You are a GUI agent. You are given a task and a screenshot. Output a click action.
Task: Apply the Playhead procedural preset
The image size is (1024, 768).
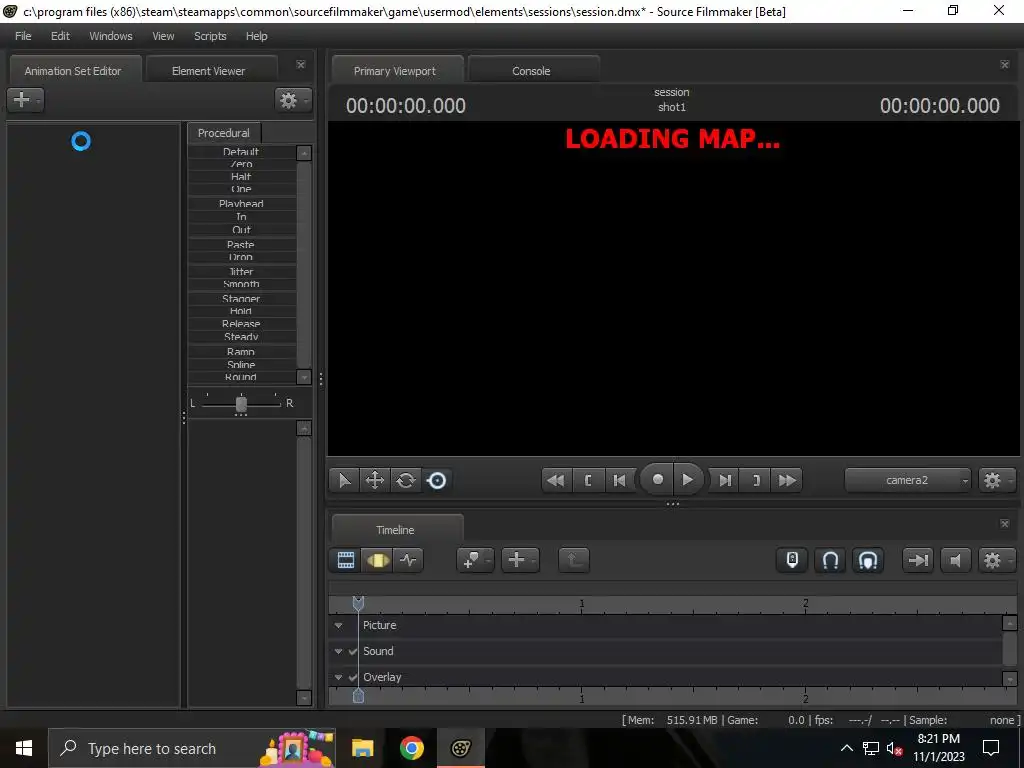click(241, 203)
